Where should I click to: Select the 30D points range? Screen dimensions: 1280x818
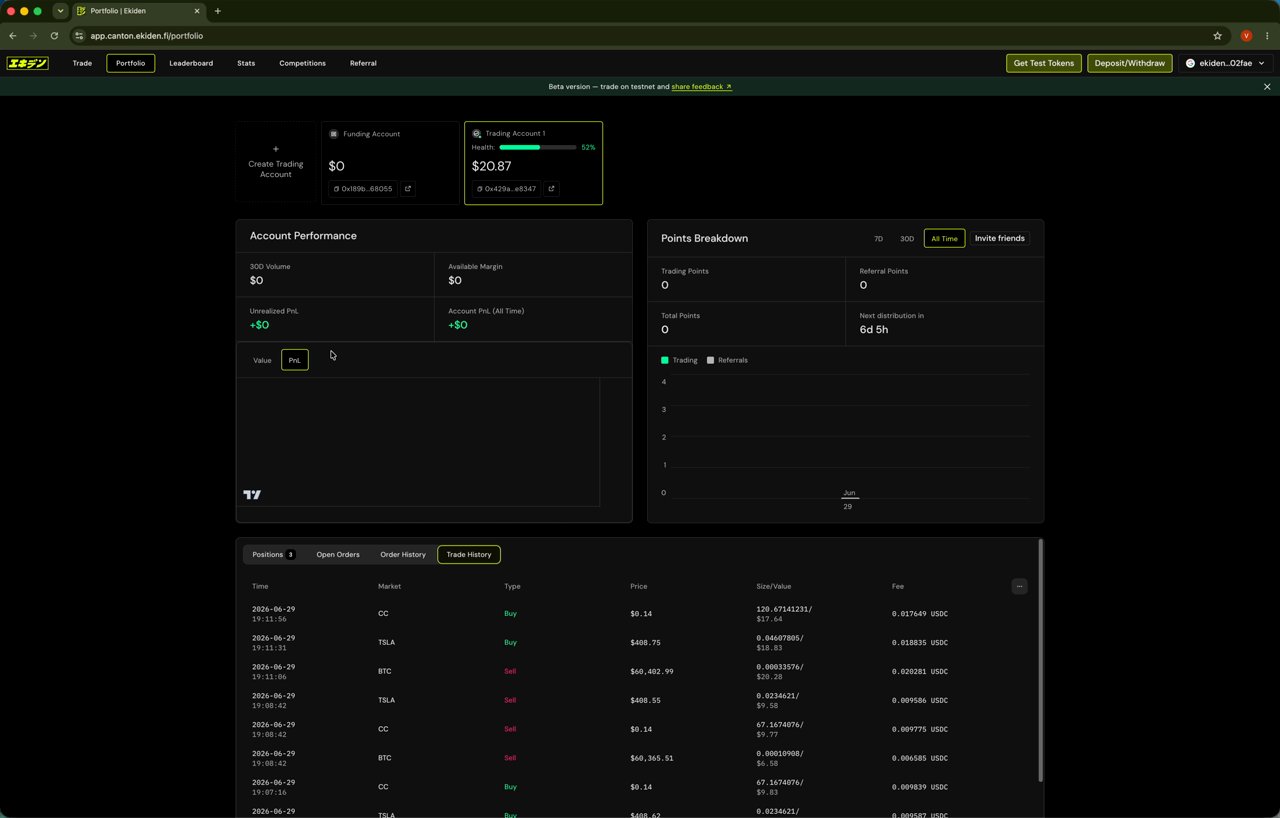[x=907, y=239]
